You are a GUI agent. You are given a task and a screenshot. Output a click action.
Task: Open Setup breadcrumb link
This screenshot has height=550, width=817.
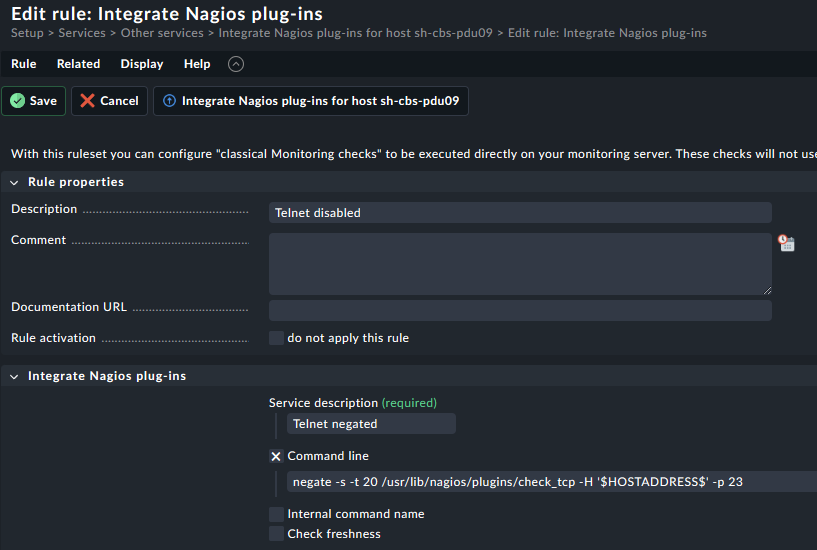[27, 33]
